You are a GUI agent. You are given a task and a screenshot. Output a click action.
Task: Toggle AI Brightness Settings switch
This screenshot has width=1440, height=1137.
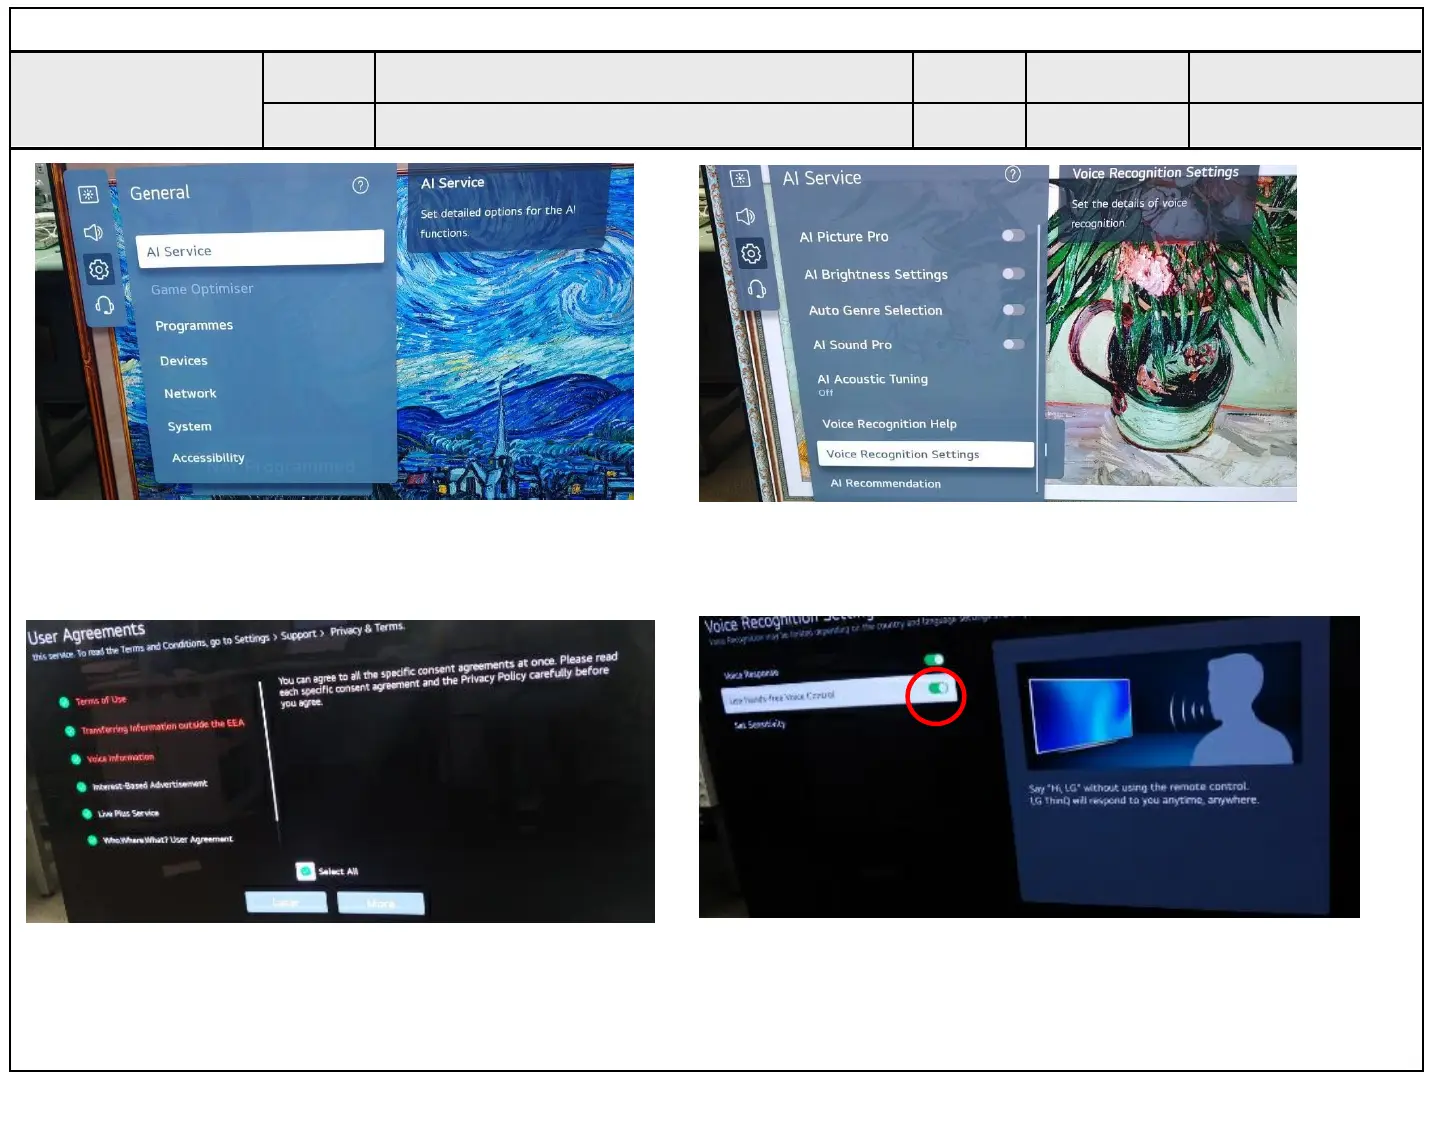(x=1013, y=273)
